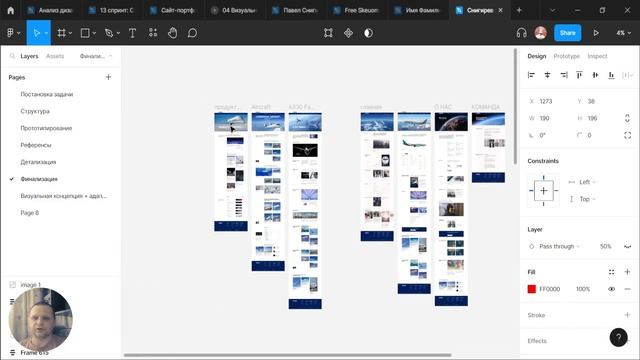Align selection to the top
The image size is (640, 360).
click(579, 75)
